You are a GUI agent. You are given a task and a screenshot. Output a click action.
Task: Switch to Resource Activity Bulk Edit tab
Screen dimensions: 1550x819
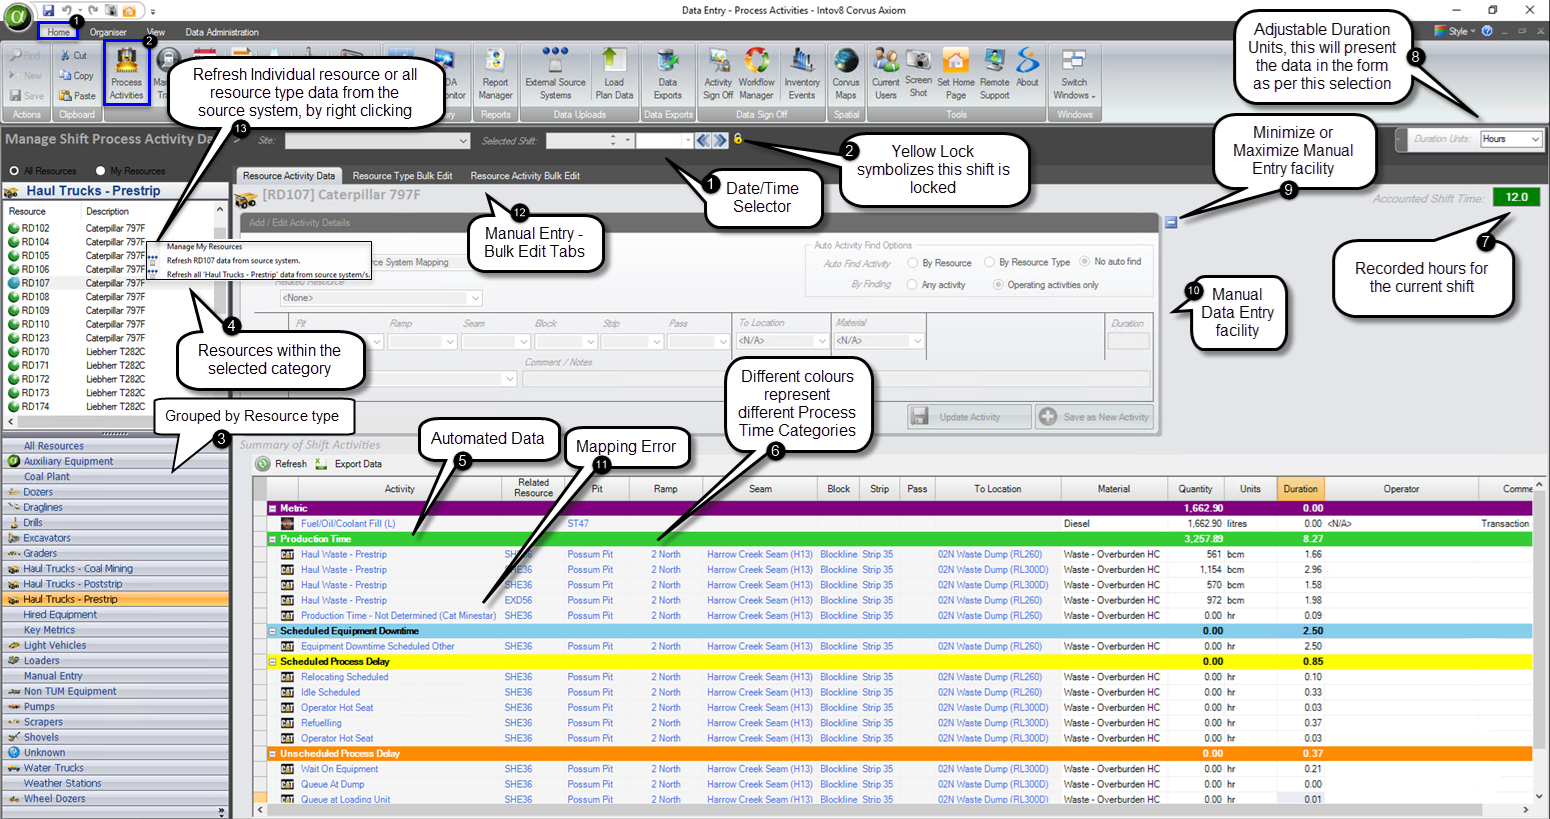pyautogui.click(x=525, y=176)
